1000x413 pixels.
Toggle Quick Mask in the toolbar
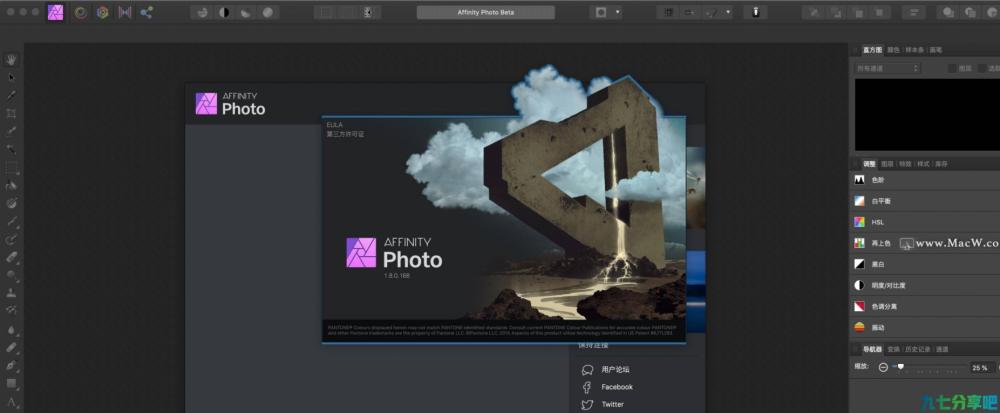click(x=601, y=12)
